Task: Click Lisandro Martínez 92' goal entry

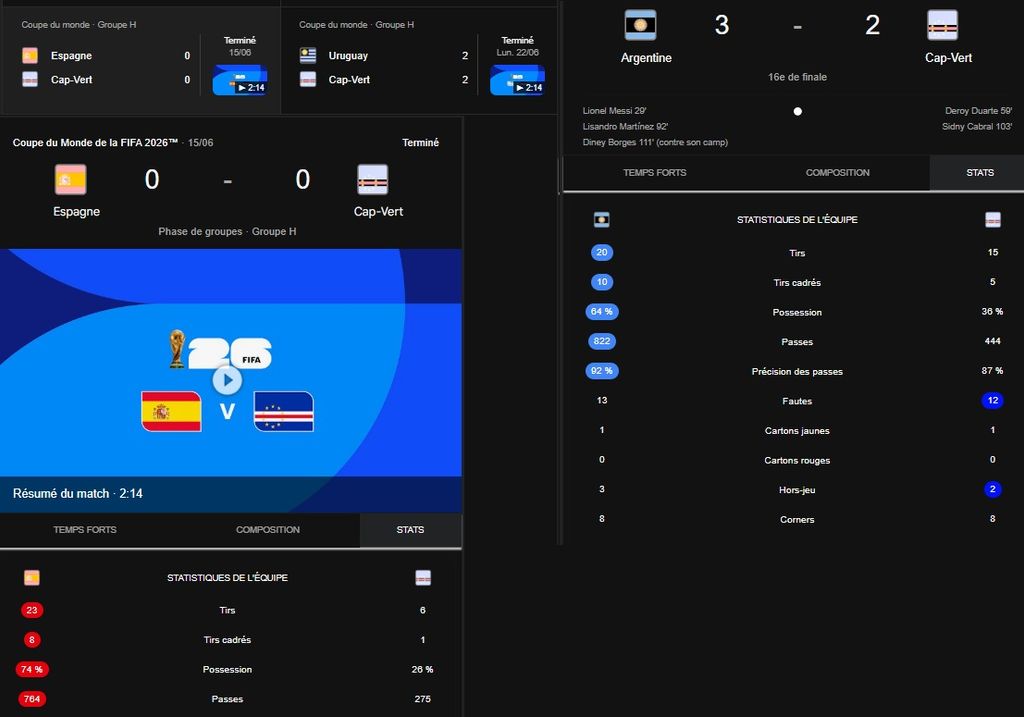Action: click(625, 127)
